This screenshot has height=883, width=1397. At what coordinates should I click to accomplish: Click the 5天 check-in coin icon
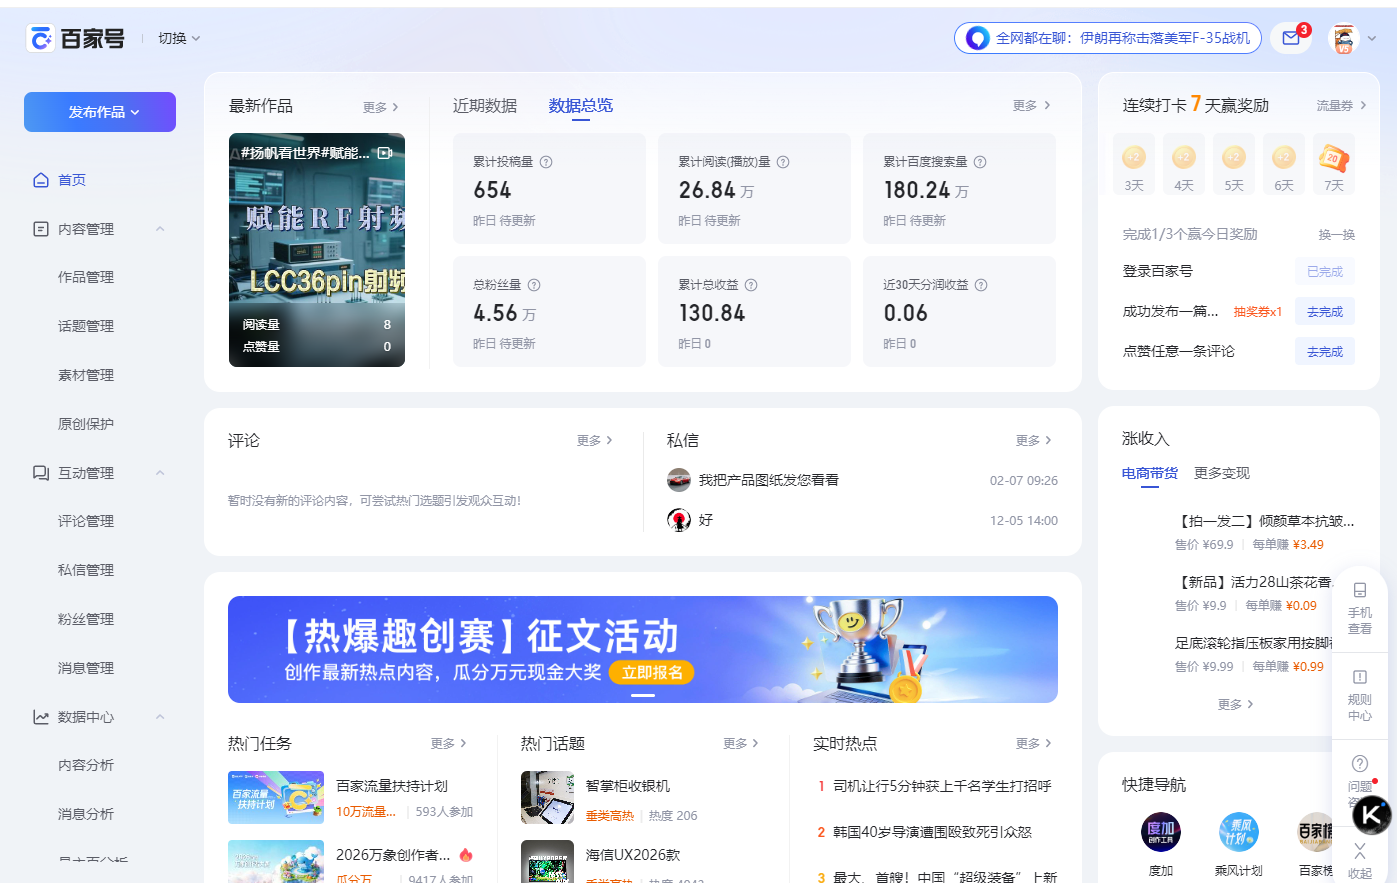1233,157
